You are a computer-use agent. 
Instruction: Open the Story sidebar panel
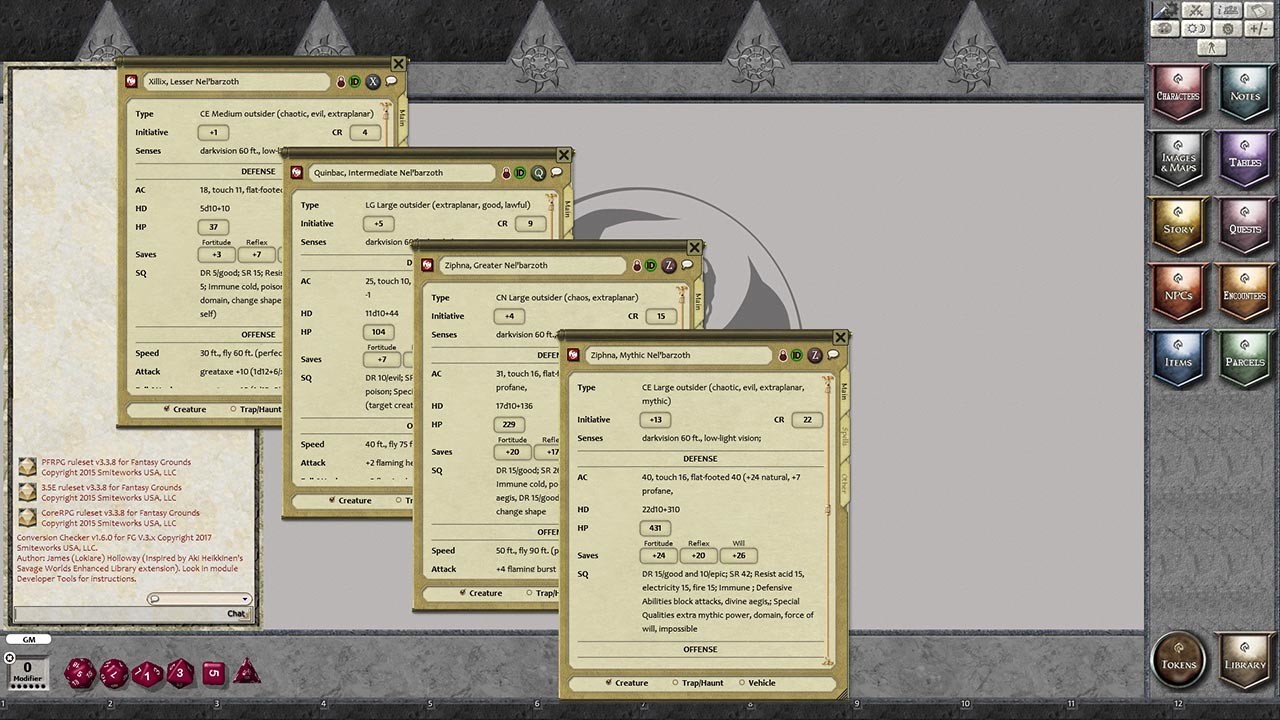(1178, 227)
